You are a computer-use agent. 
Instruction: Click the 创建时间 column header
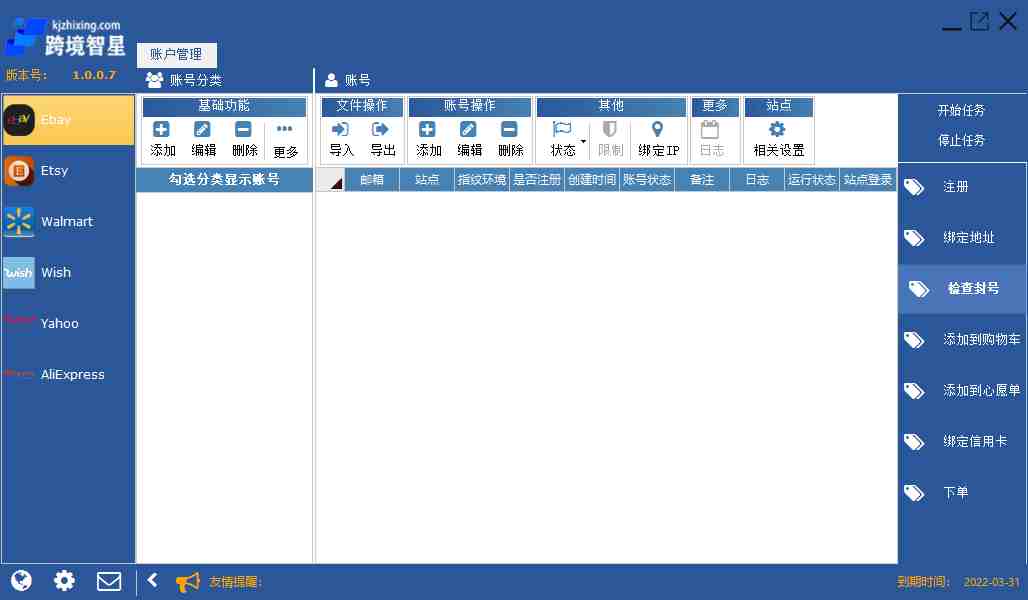(x=592, y=180)
